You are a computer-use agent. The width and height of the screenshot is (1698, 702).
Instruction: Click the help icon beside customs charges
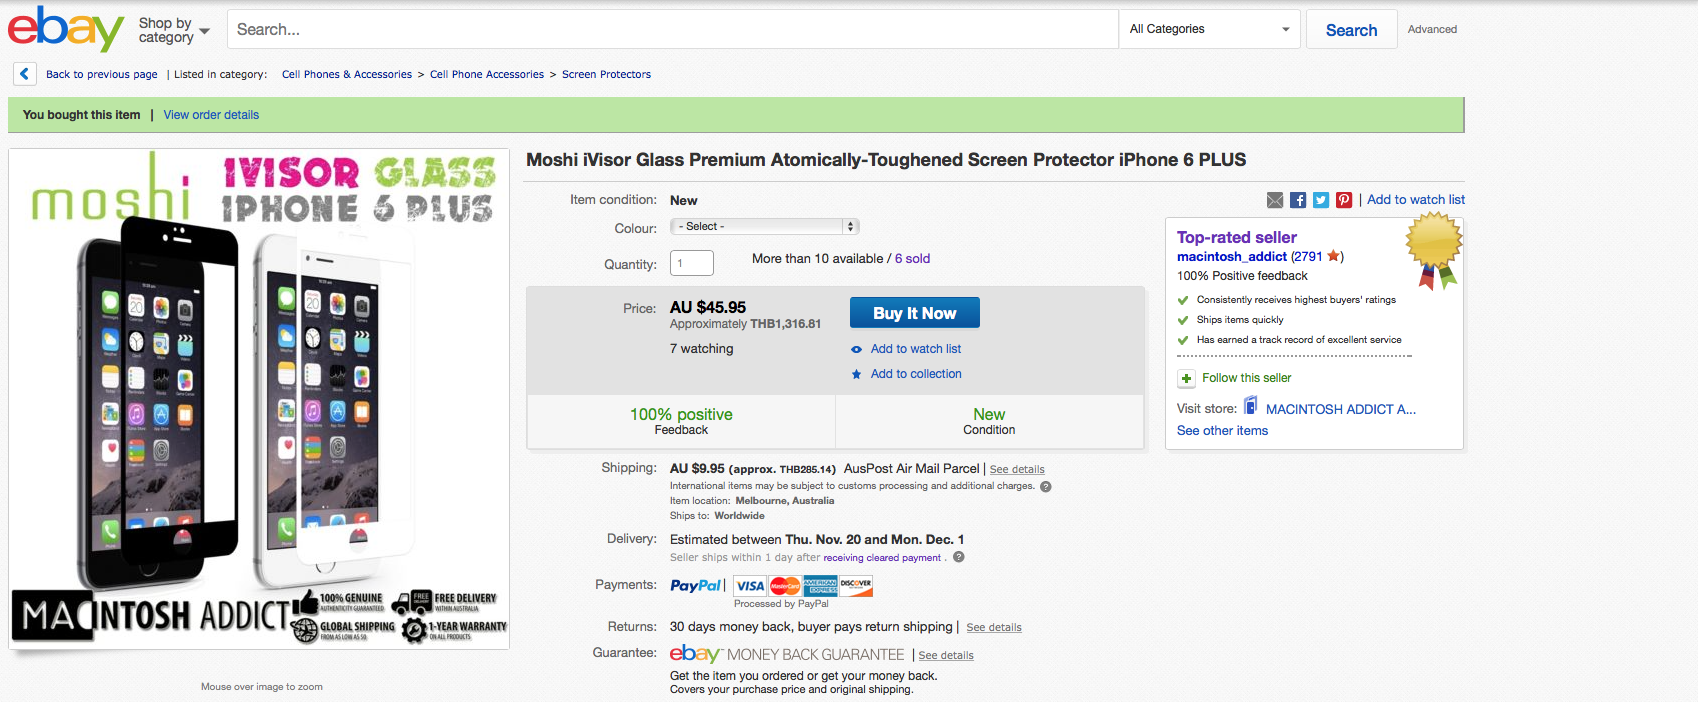pos(1046,487)
